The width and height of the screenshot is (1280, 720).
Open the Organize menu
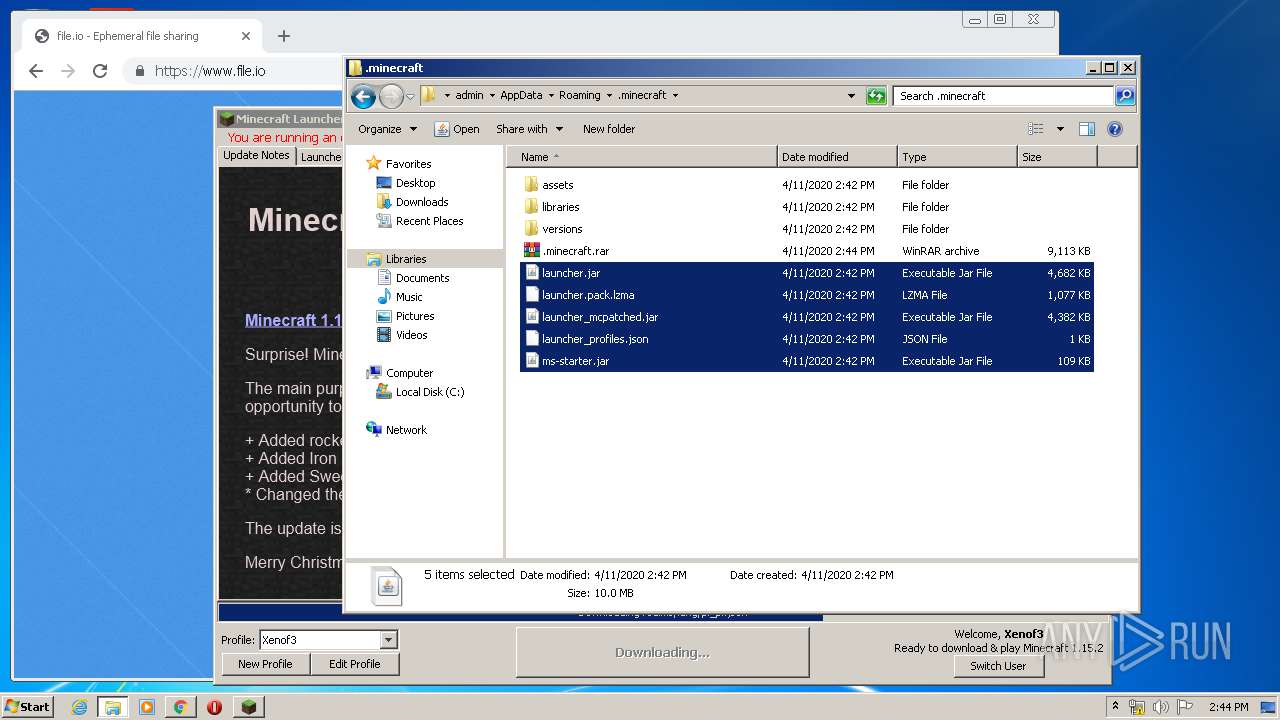tap(387, 129)
